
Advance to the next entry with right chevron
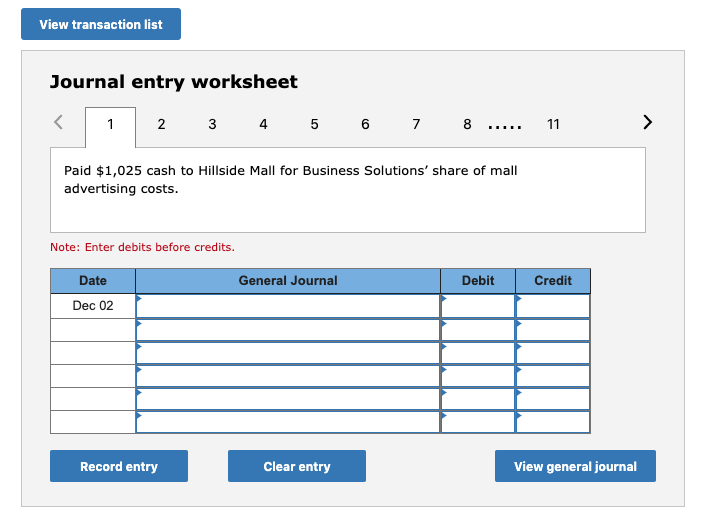(x=647, y=122)
